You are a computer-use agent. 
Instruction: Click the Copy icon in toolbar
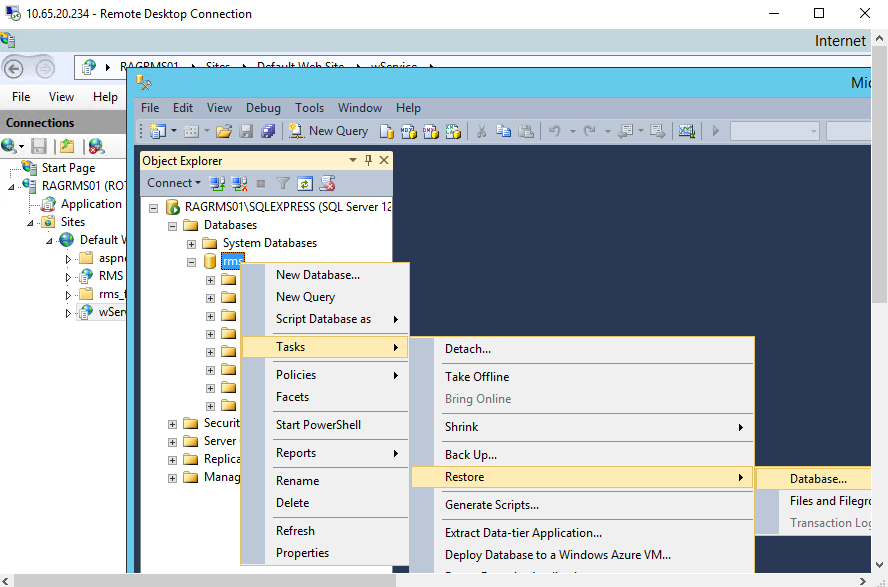coord(503,131)
